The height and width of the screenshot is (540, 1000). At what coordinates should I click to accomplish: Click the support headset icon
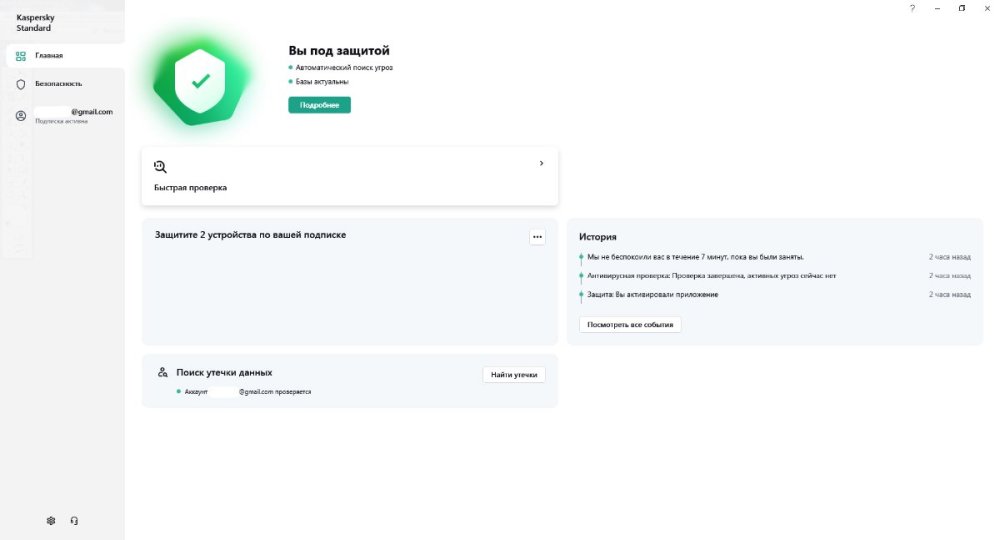[74, 520]
